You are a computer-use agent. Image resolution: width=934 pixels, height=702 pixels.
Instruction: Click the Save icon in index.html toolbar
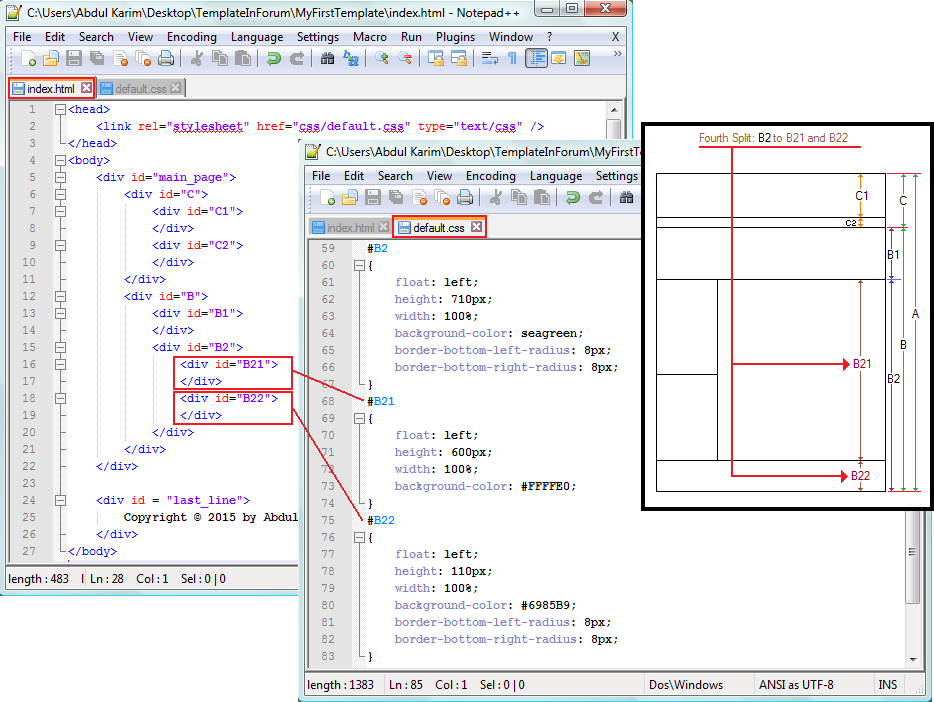(74, 59)
